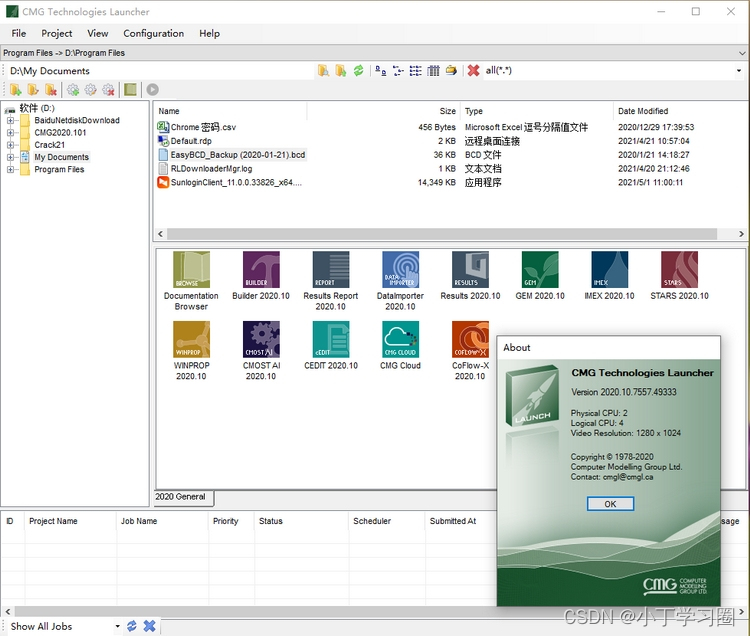The image size is (750, 636).
Task: Launch STARS 2020.10 simulator icon
Action: (x=680, y=270)
